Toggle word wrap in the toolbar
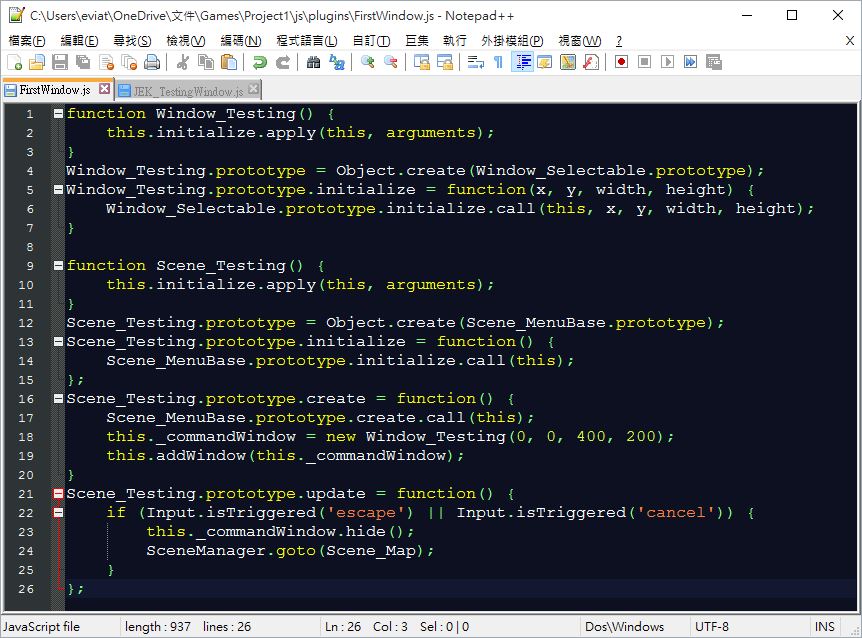862x638 pixels. pyautogui.click(x=476, y=62)
